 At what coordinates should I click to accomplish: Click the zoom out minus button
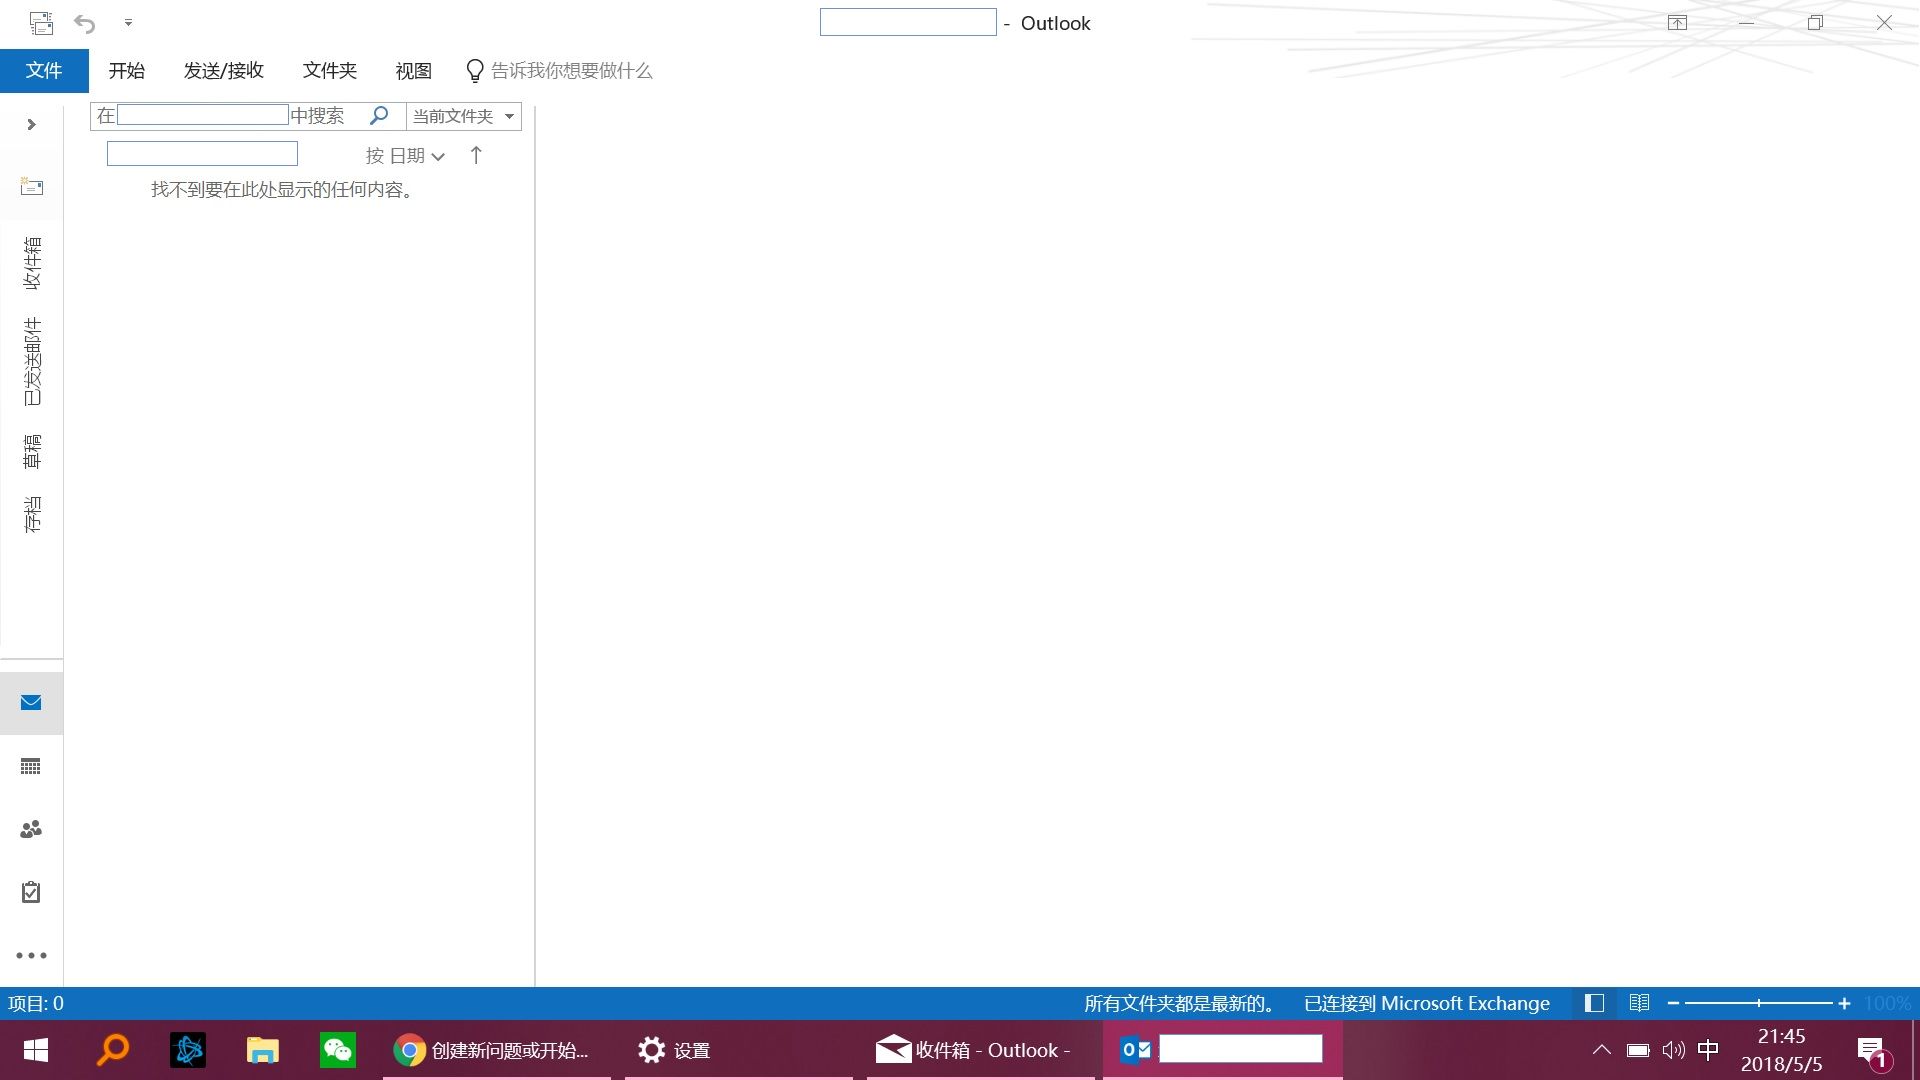point(1673,1003)
